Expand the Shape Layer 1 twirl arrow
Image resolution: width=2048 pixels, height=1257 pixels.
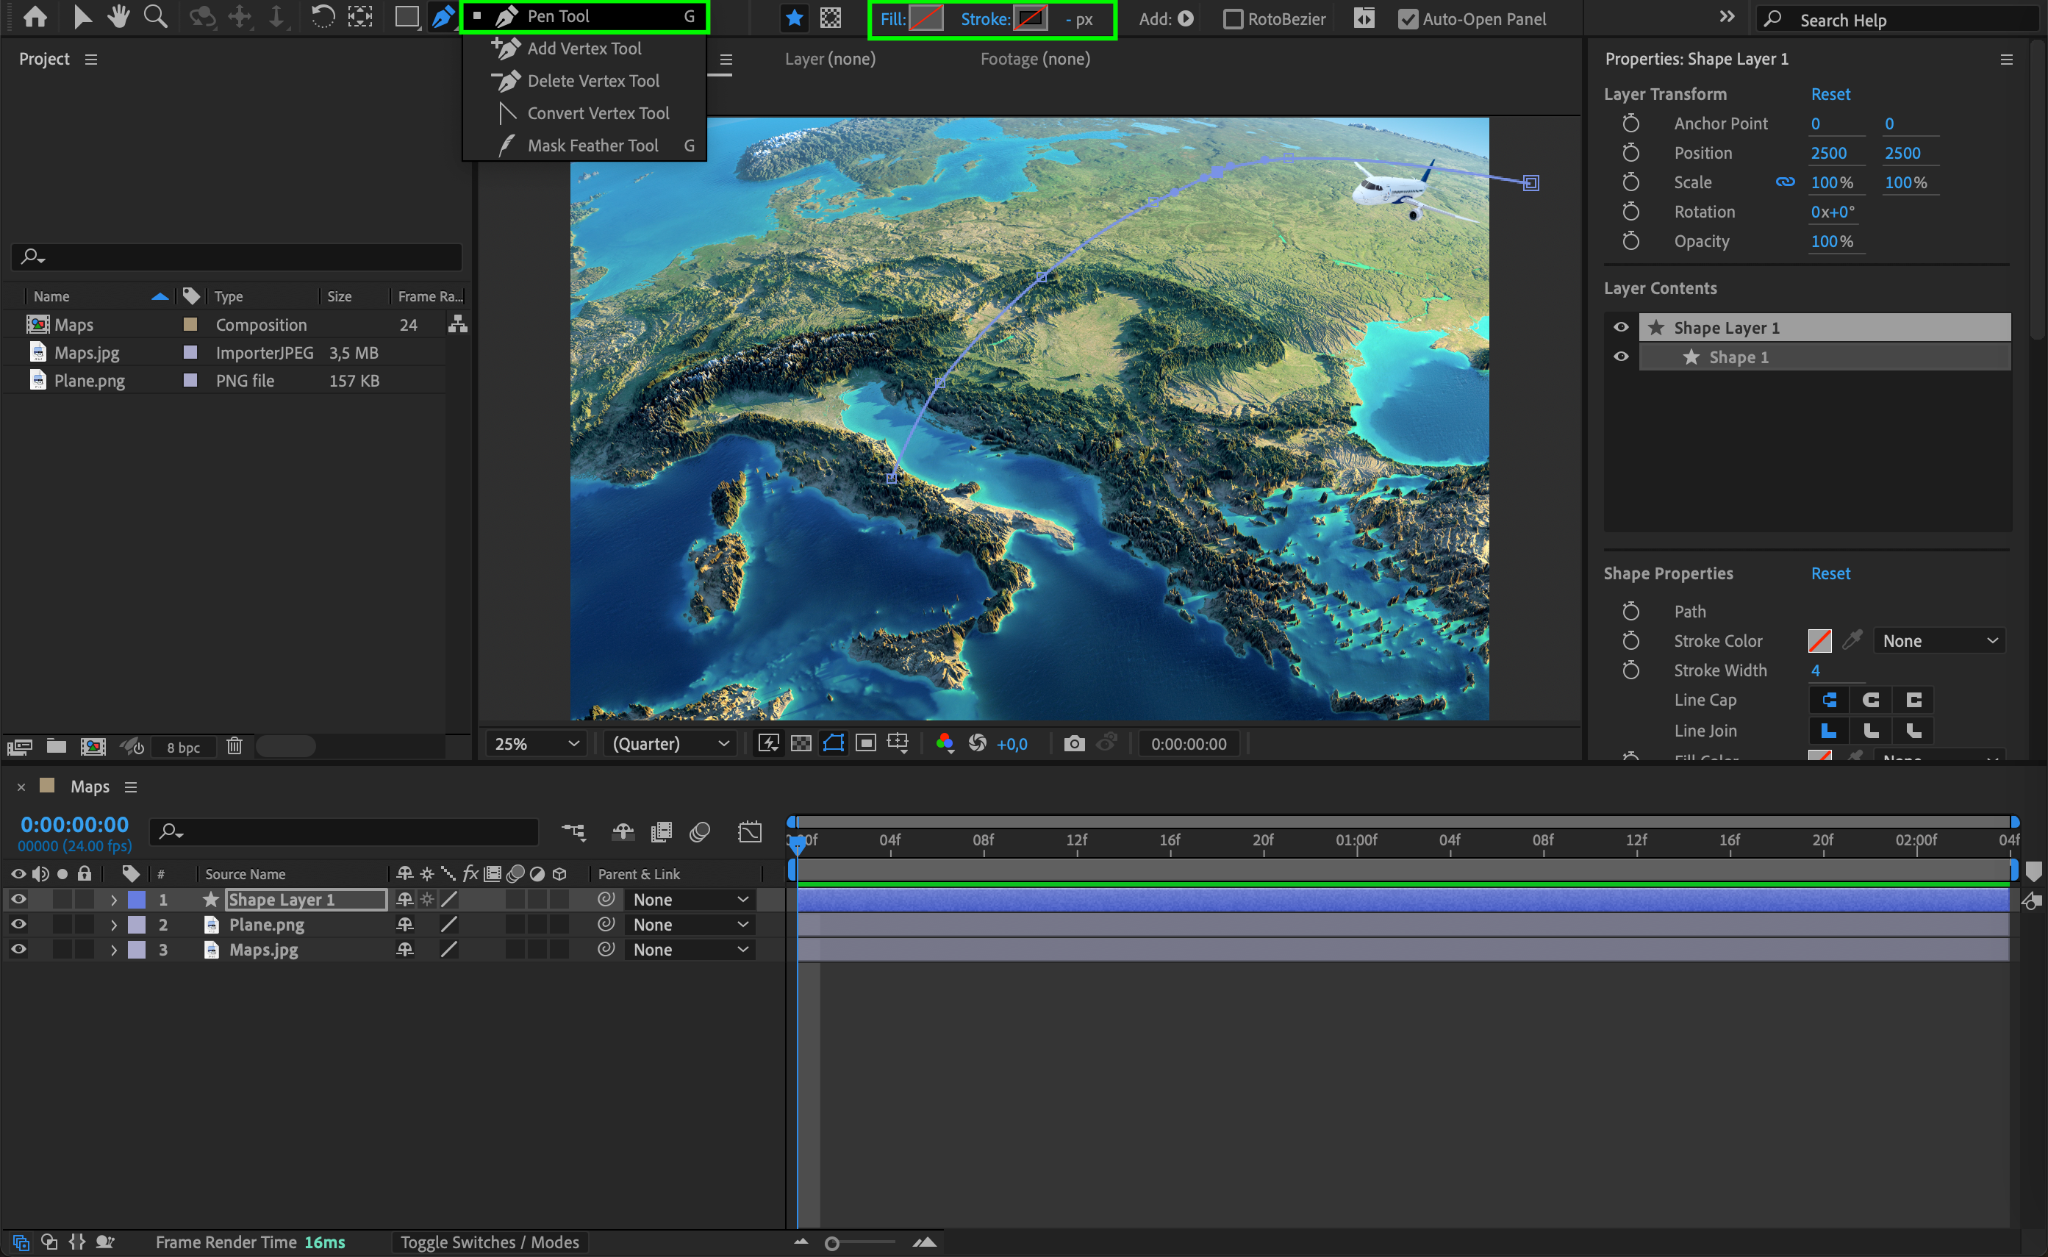(113, 899)
